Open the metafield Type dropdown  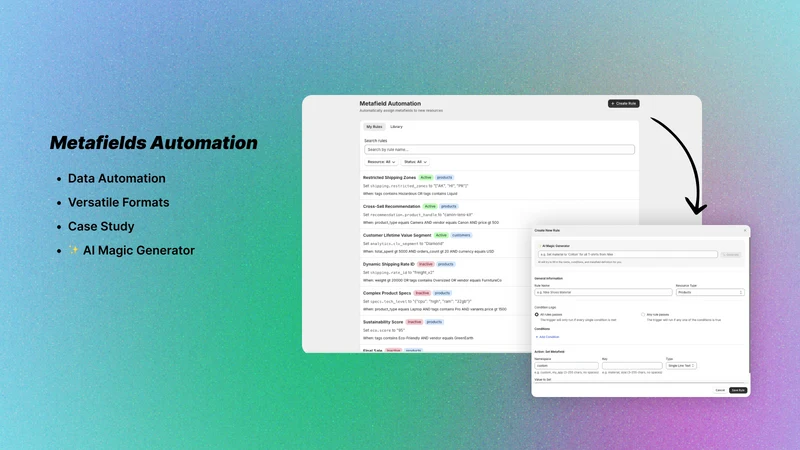click(x=681, y=366)
